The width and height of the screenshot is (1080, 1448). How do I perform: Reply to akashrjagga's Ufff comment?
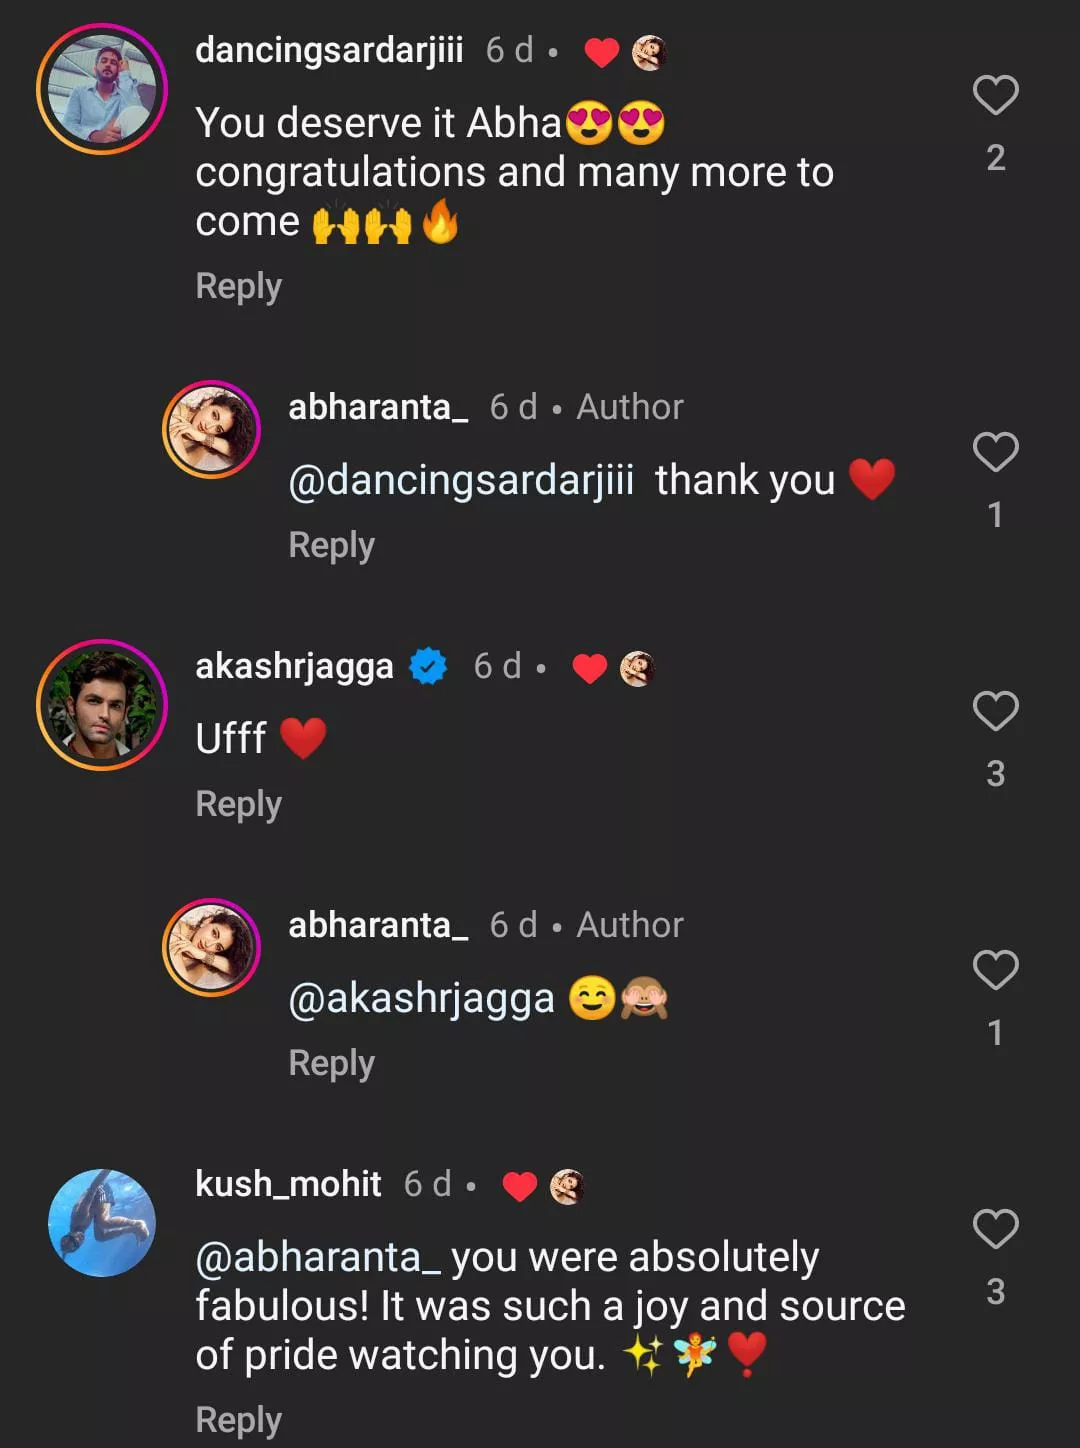(238, 805)
